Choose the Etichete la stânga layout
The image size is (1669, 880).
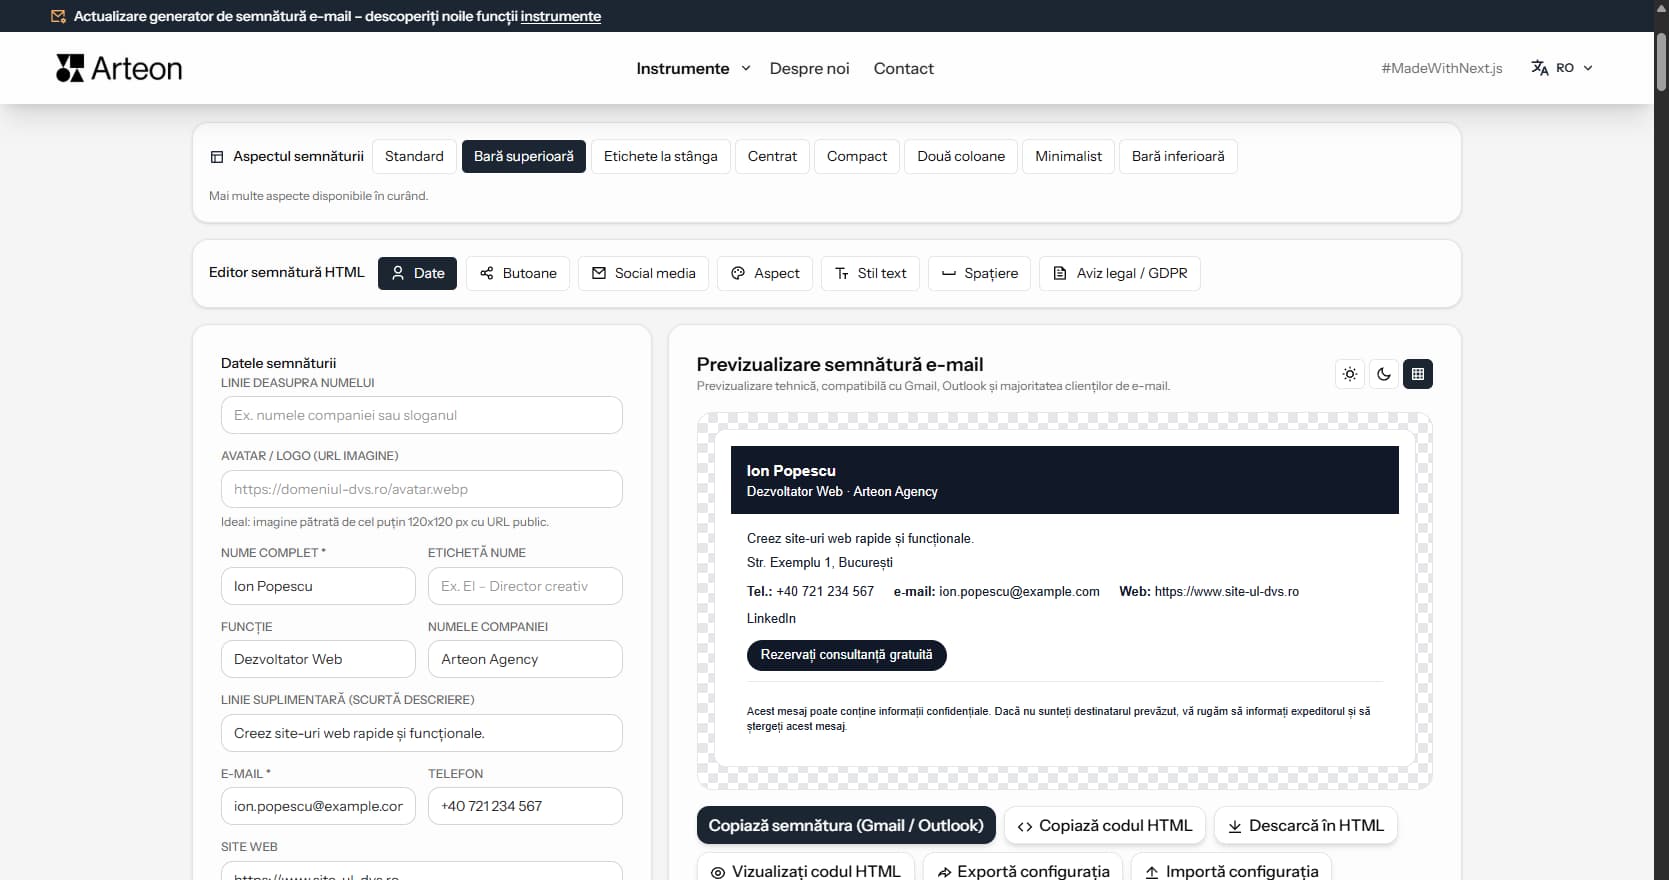(661, 156)
